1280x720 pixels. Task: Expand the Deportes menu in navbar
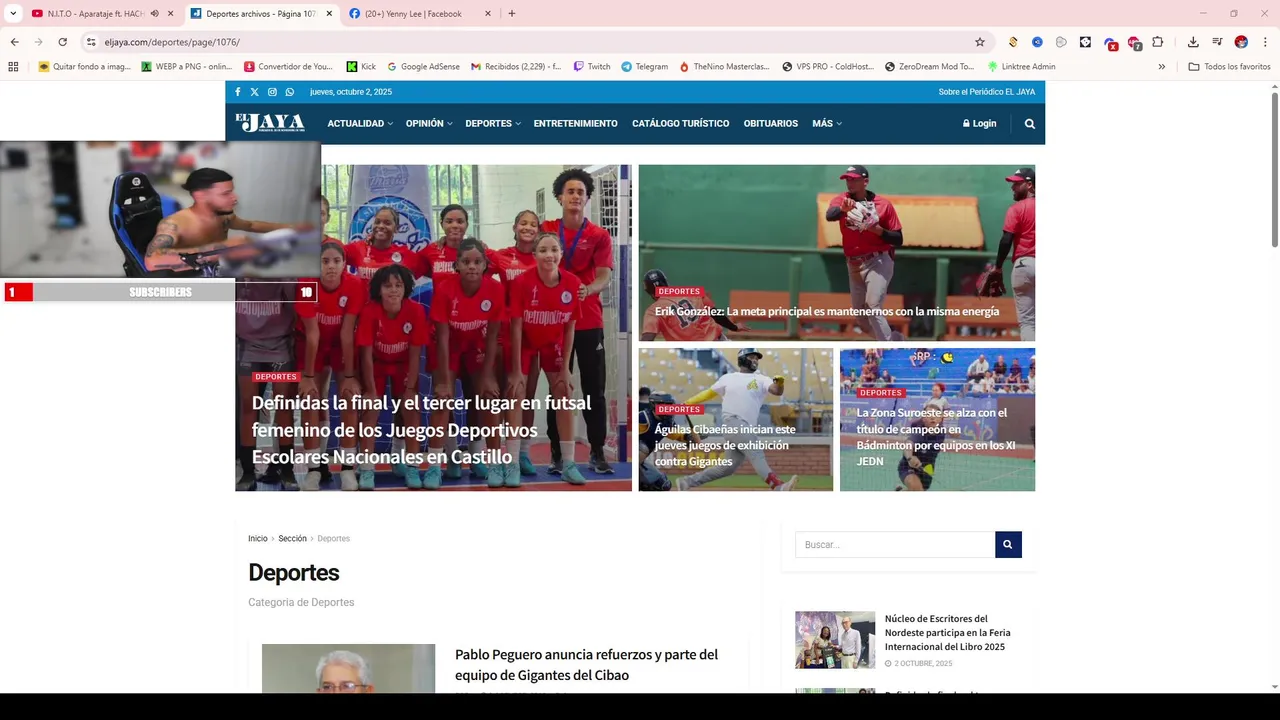[493, 124]
